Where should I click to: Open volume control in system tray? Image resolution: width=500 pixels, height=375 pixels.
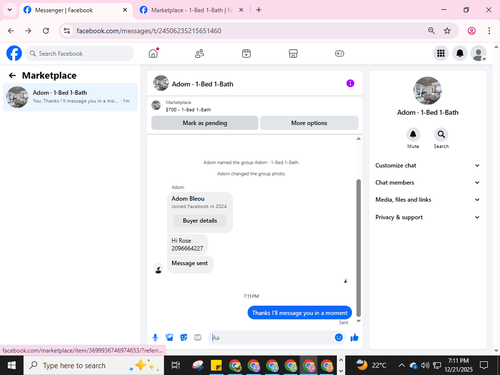point(425,366)
